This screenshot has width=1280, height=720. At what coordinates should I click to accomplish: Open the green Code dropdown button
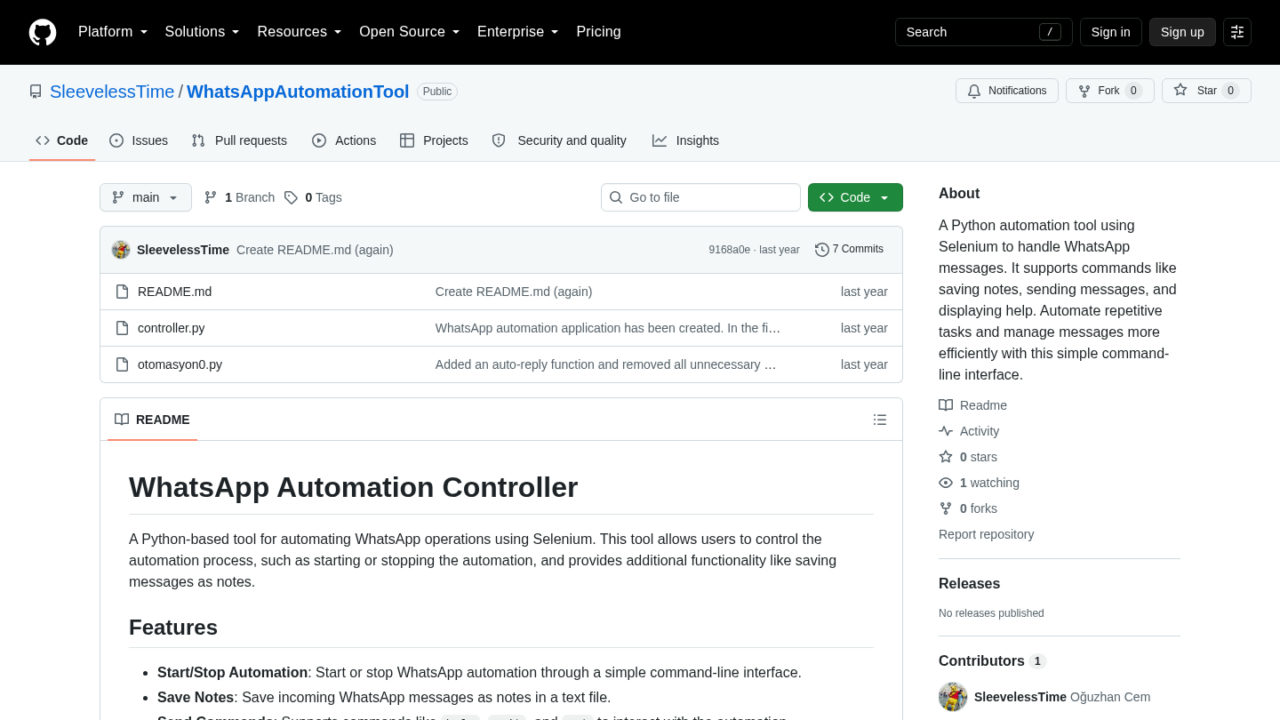point(855,198)
